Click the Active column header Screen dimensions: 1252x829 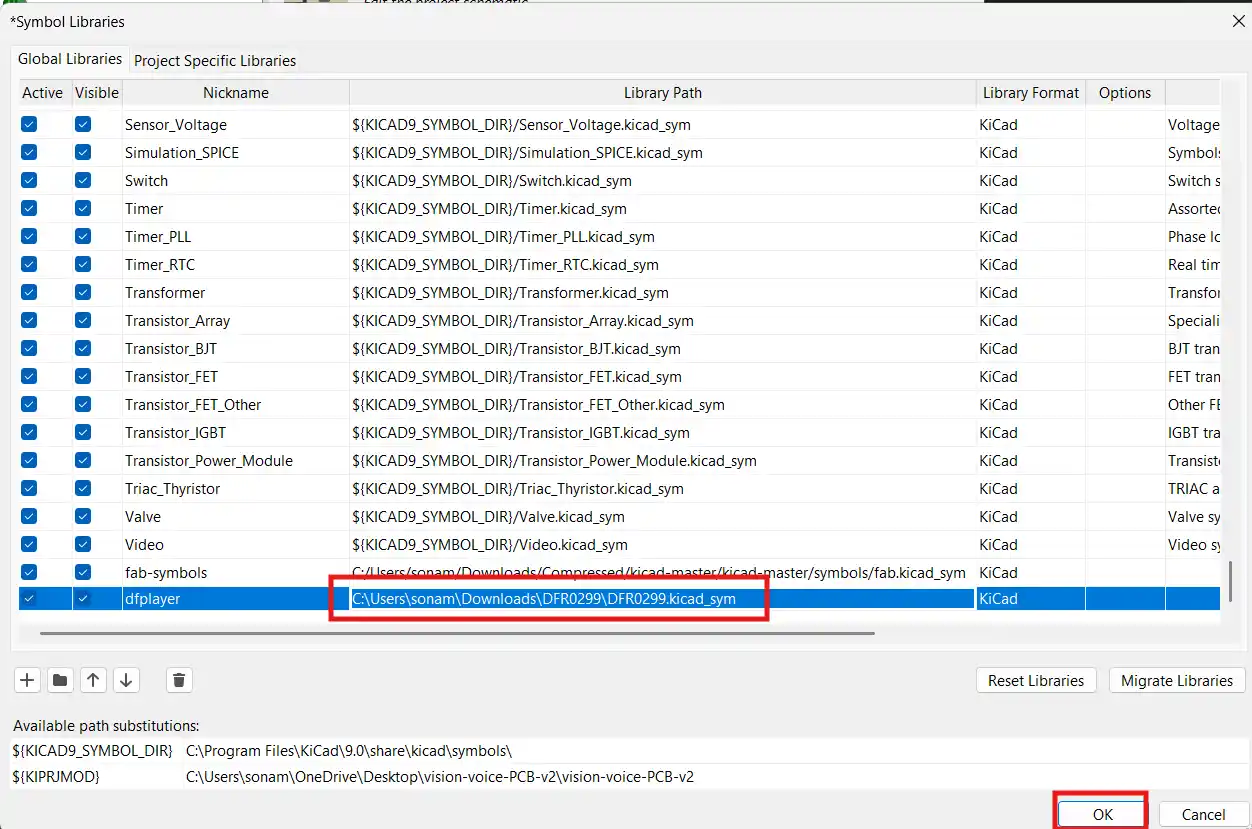coord(42,93)
